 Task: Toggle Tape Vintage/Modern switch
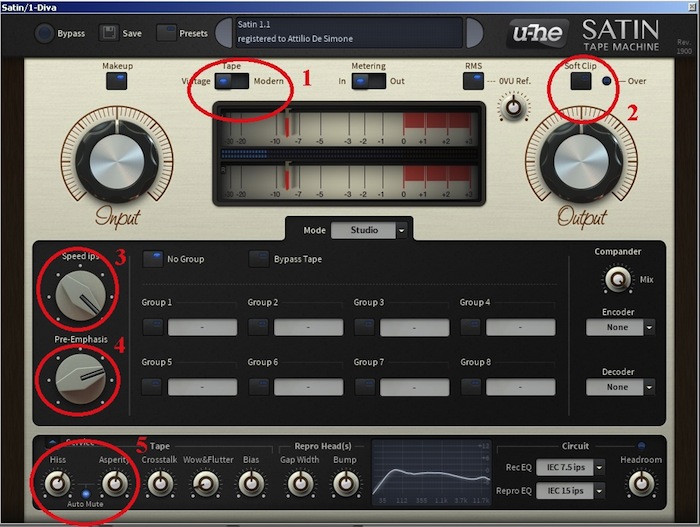point(232,82)
